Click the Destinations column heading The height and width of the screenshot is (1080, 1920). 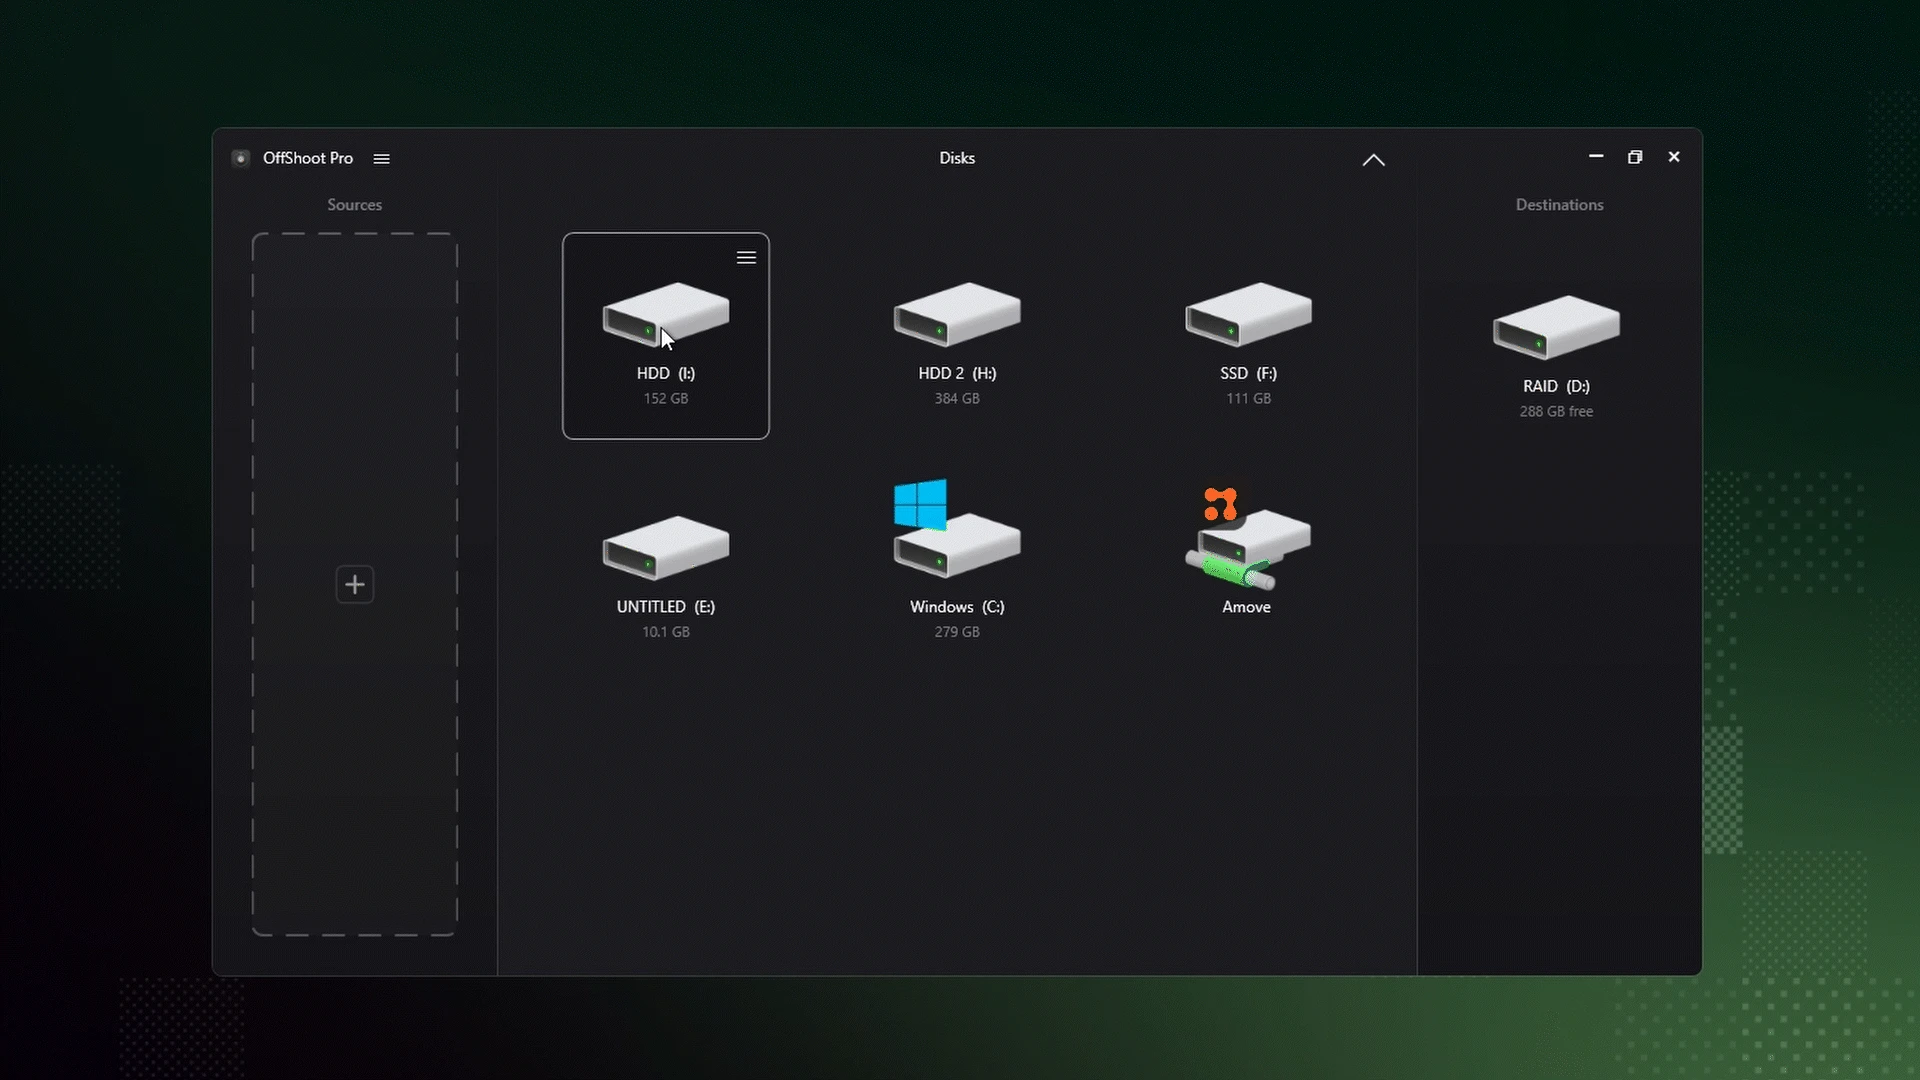point(1559,205)
